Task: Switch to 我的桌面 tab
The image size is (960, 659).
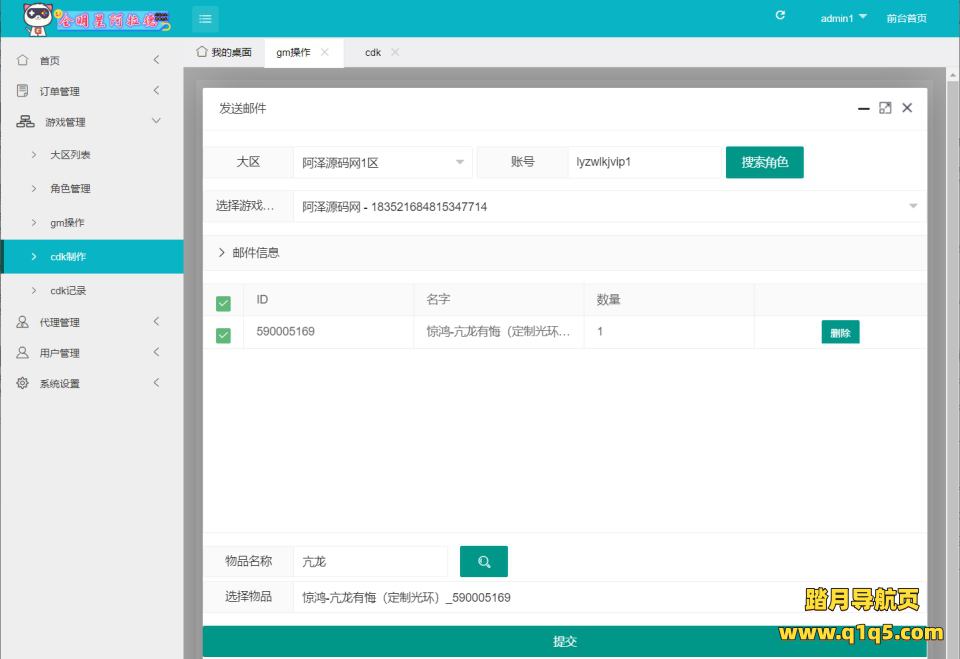Action: coord(224,52)
